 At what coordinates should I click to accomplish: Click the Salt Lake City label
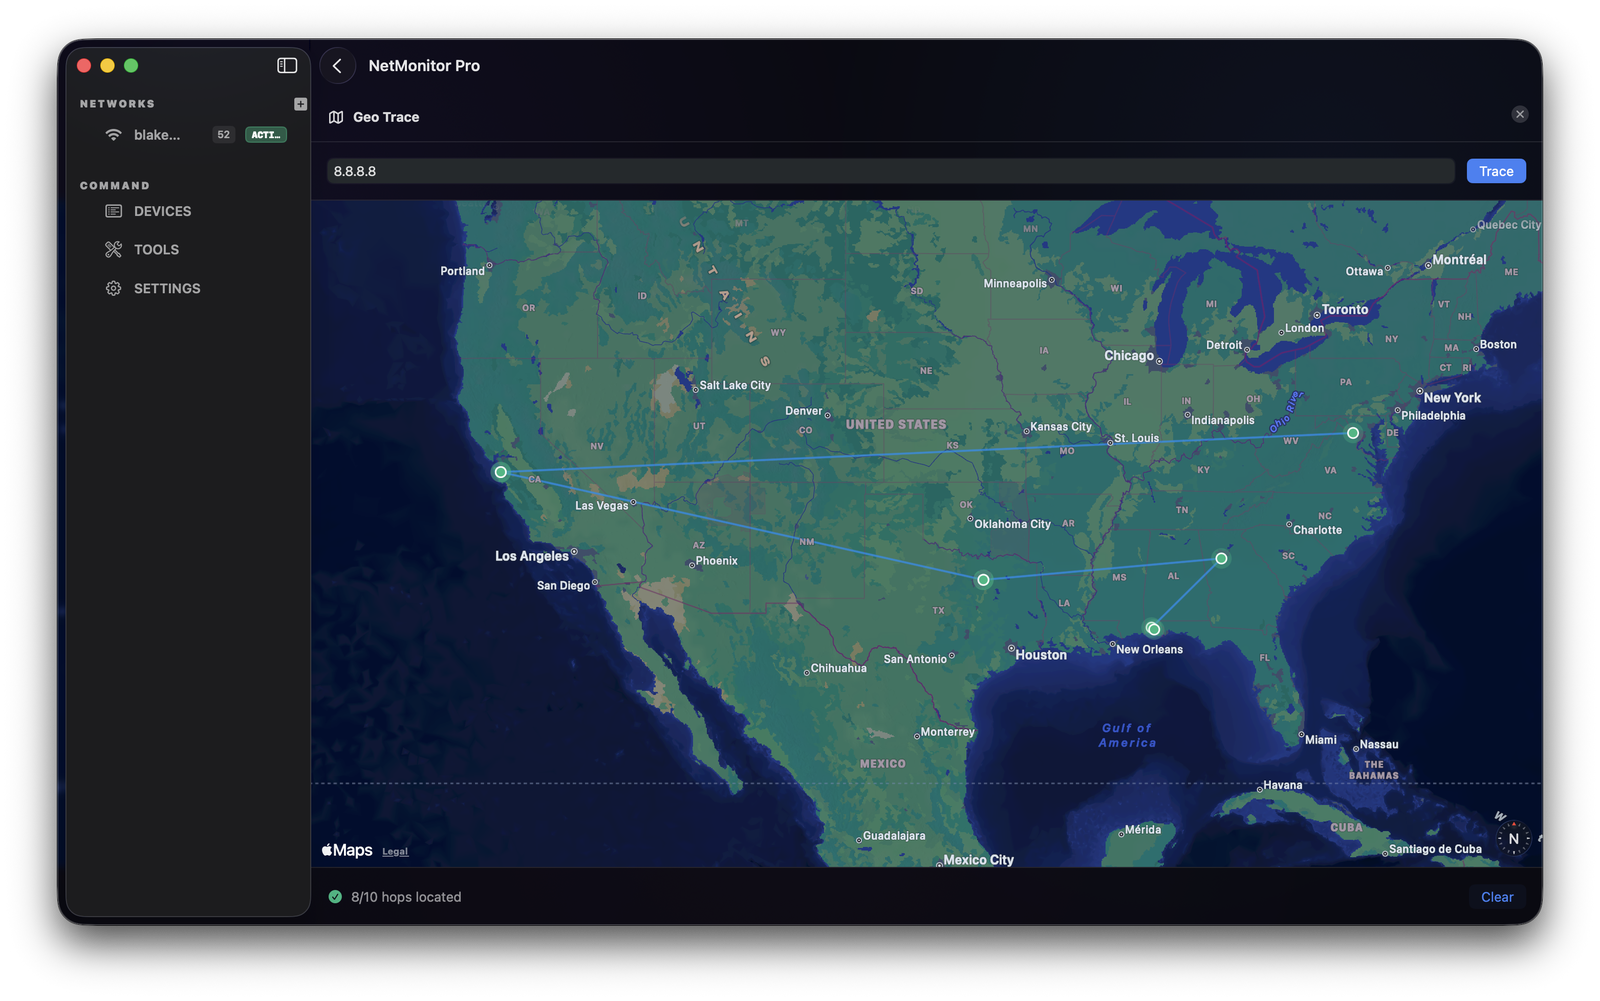735,385
